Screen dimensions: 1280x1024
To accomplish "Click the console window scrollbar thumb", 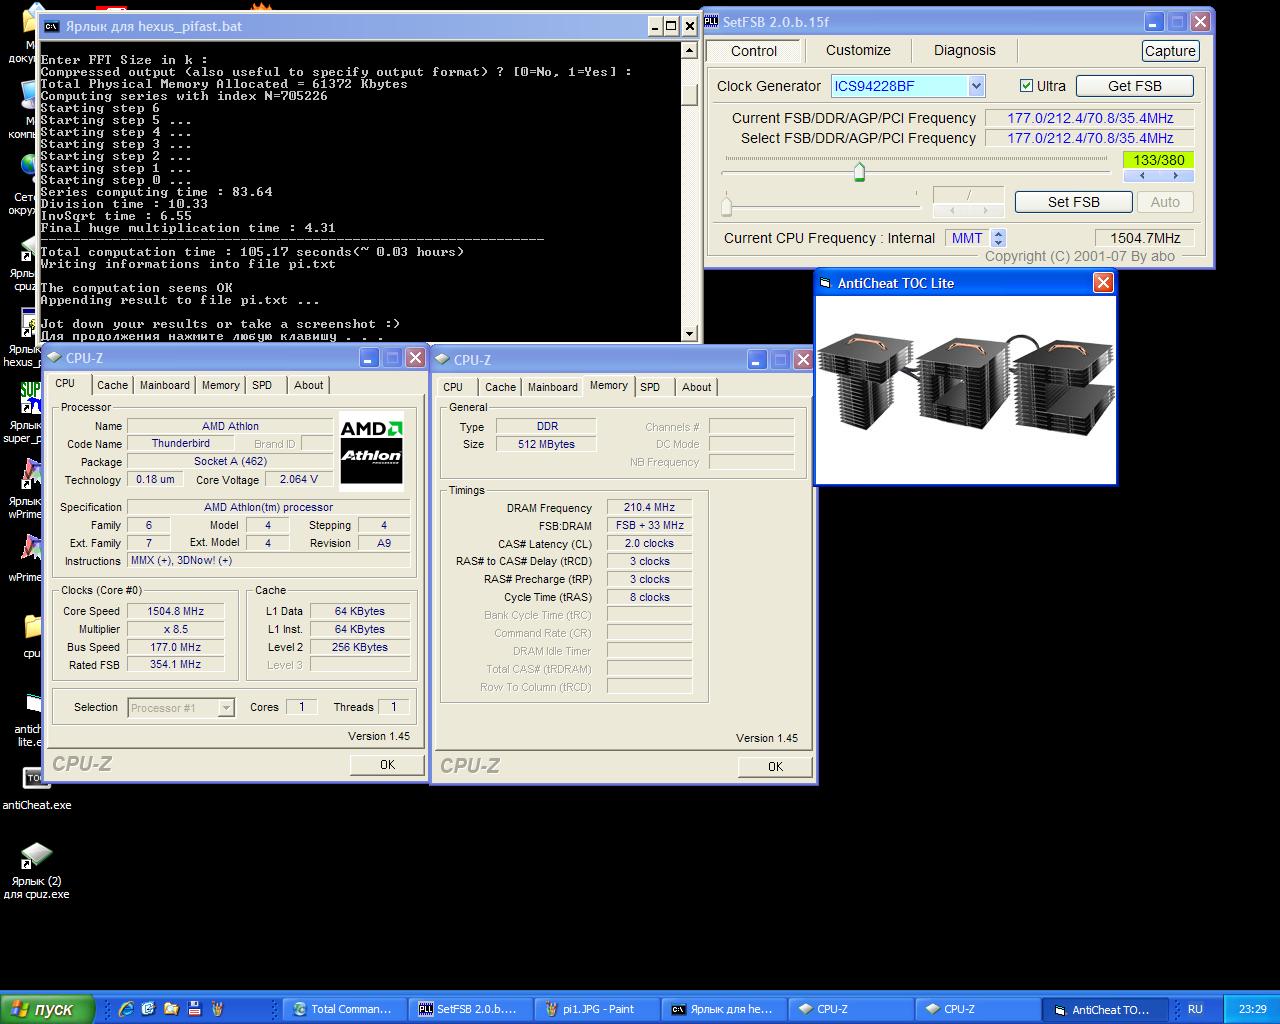I will 689,94.
